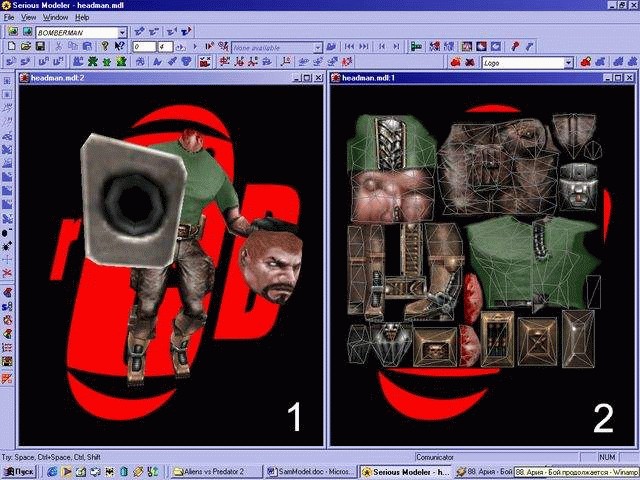The height and width of the screenshot is (480, 640).
Task: Click the blue shield icon in third toolbar
Action: click(187, 62)
